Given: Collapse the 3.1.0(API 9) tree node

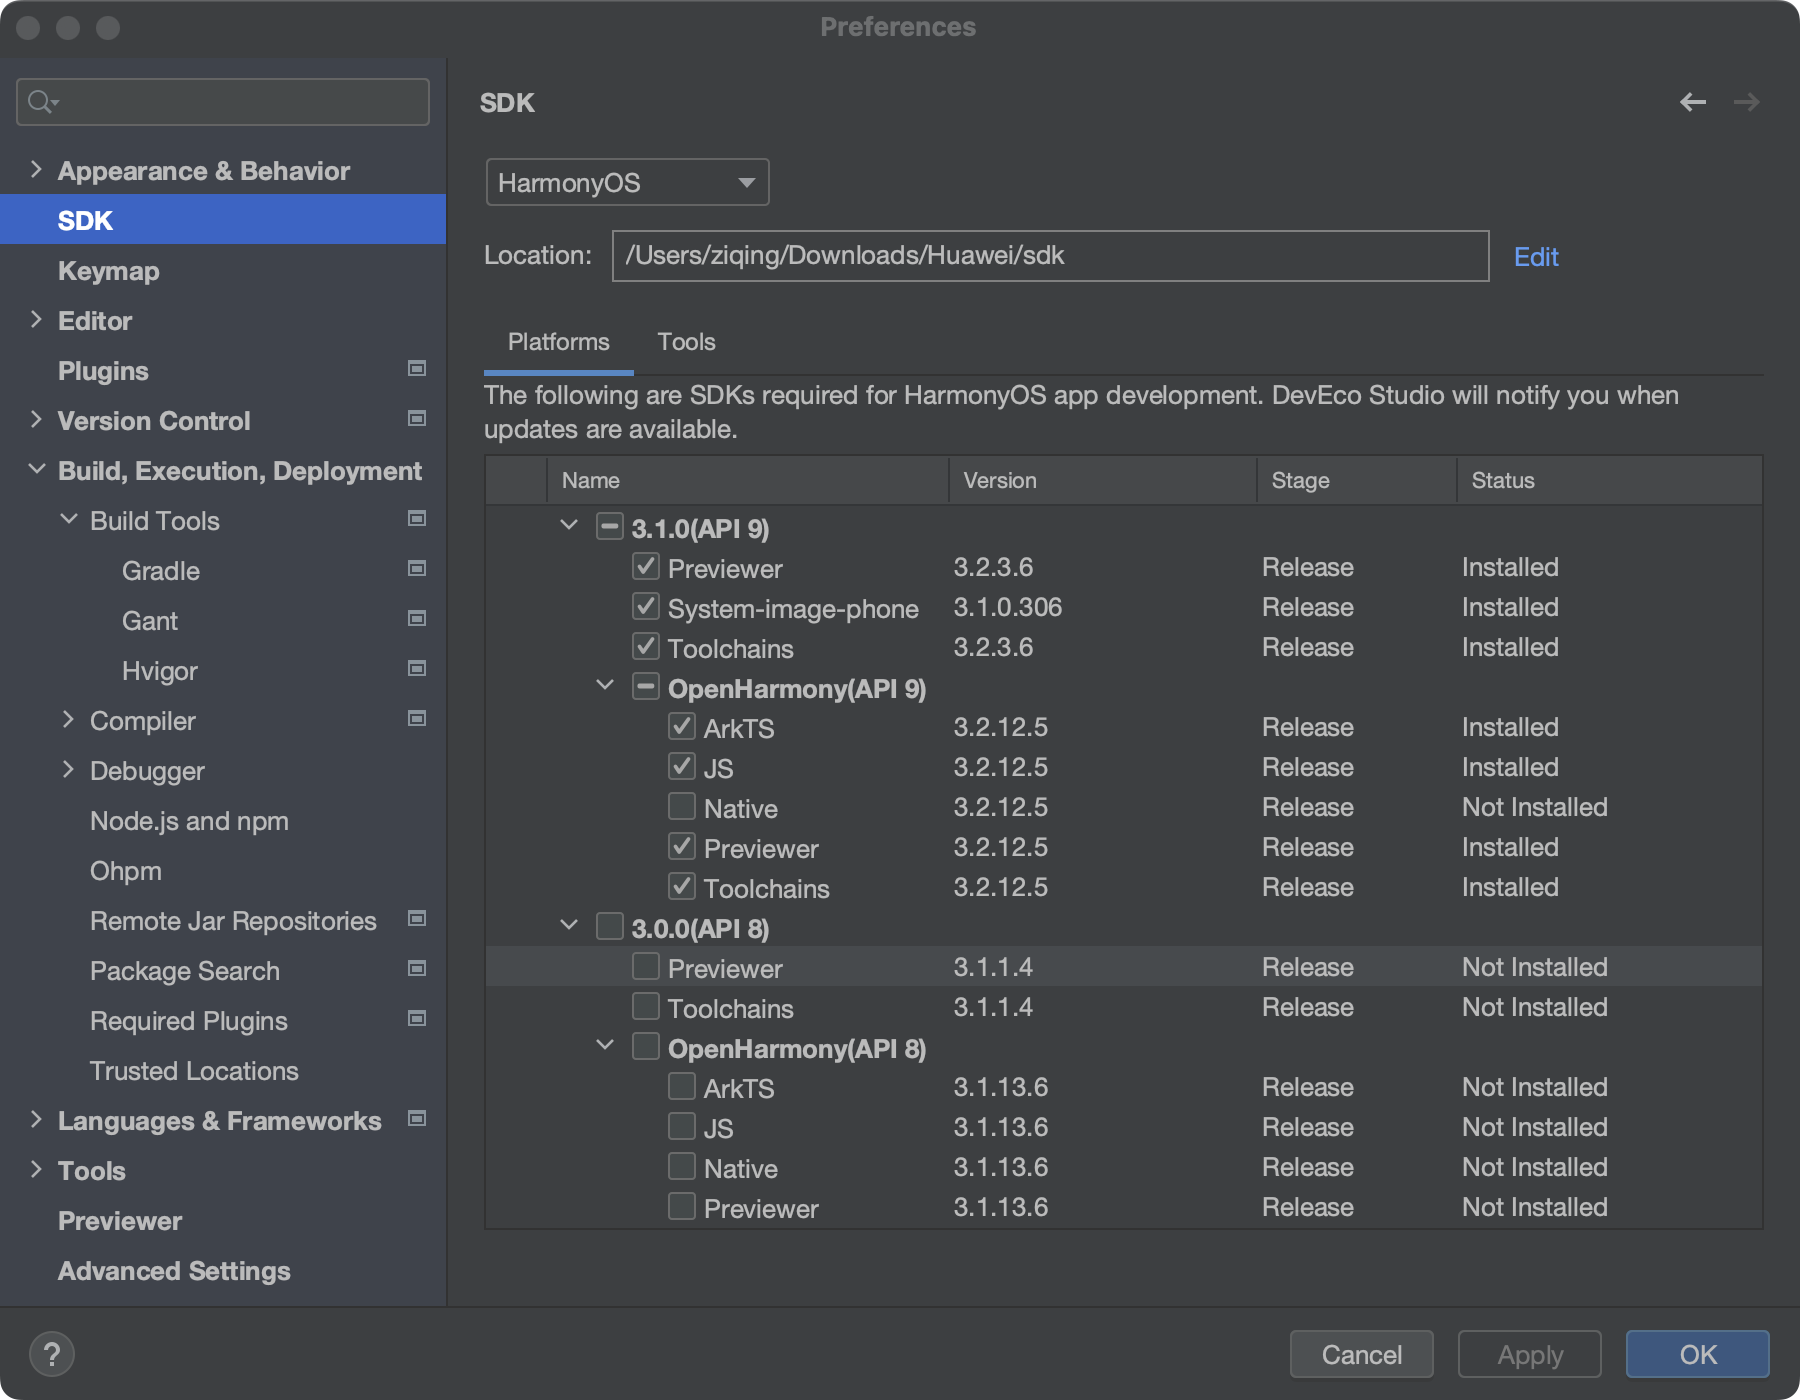Looking at the screenshot, I should coord(569,526).
